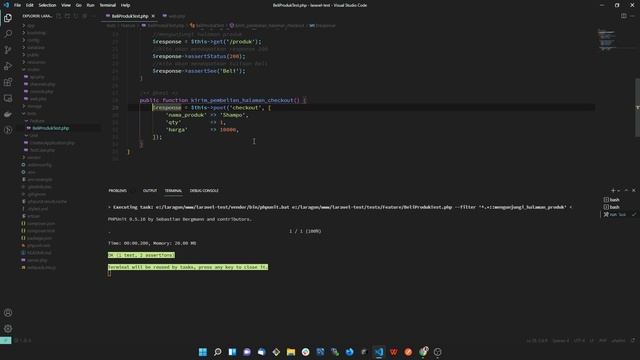The width and height of the screenshot is (640, 360).
Task: Open web.php under the routes folder
Action: pos(38,99)
